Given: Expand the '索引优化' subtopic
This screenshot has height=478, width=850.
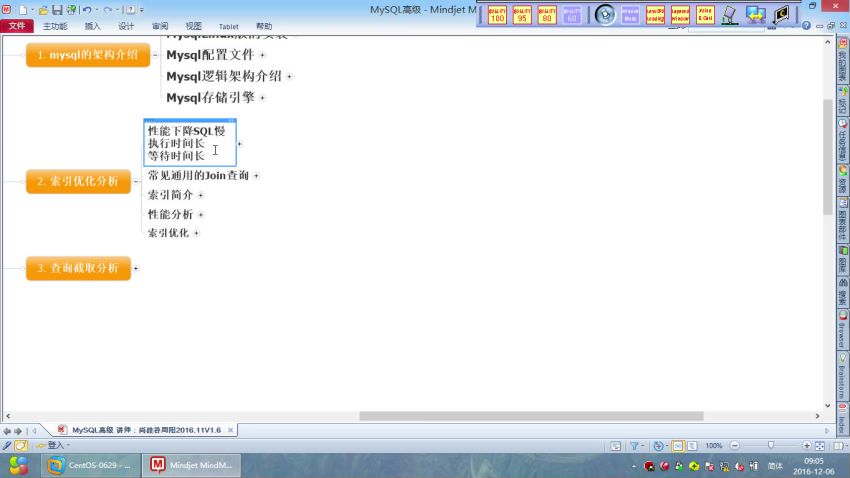Looking at the screenshot, I should [196, 233].
